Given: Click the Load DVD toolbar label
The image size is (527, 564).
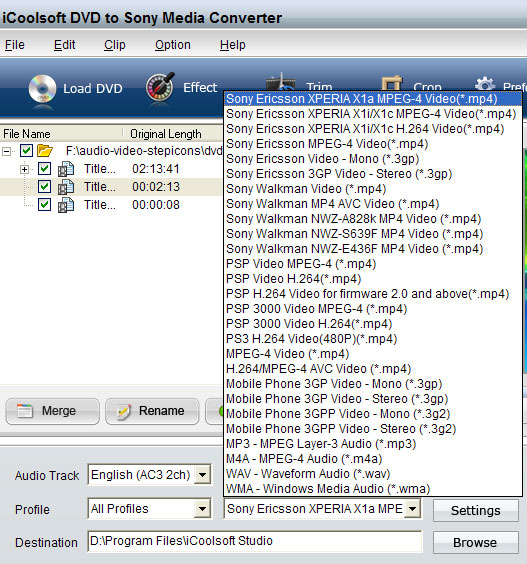Looking at the screenshot, I should tap(93, 88).
